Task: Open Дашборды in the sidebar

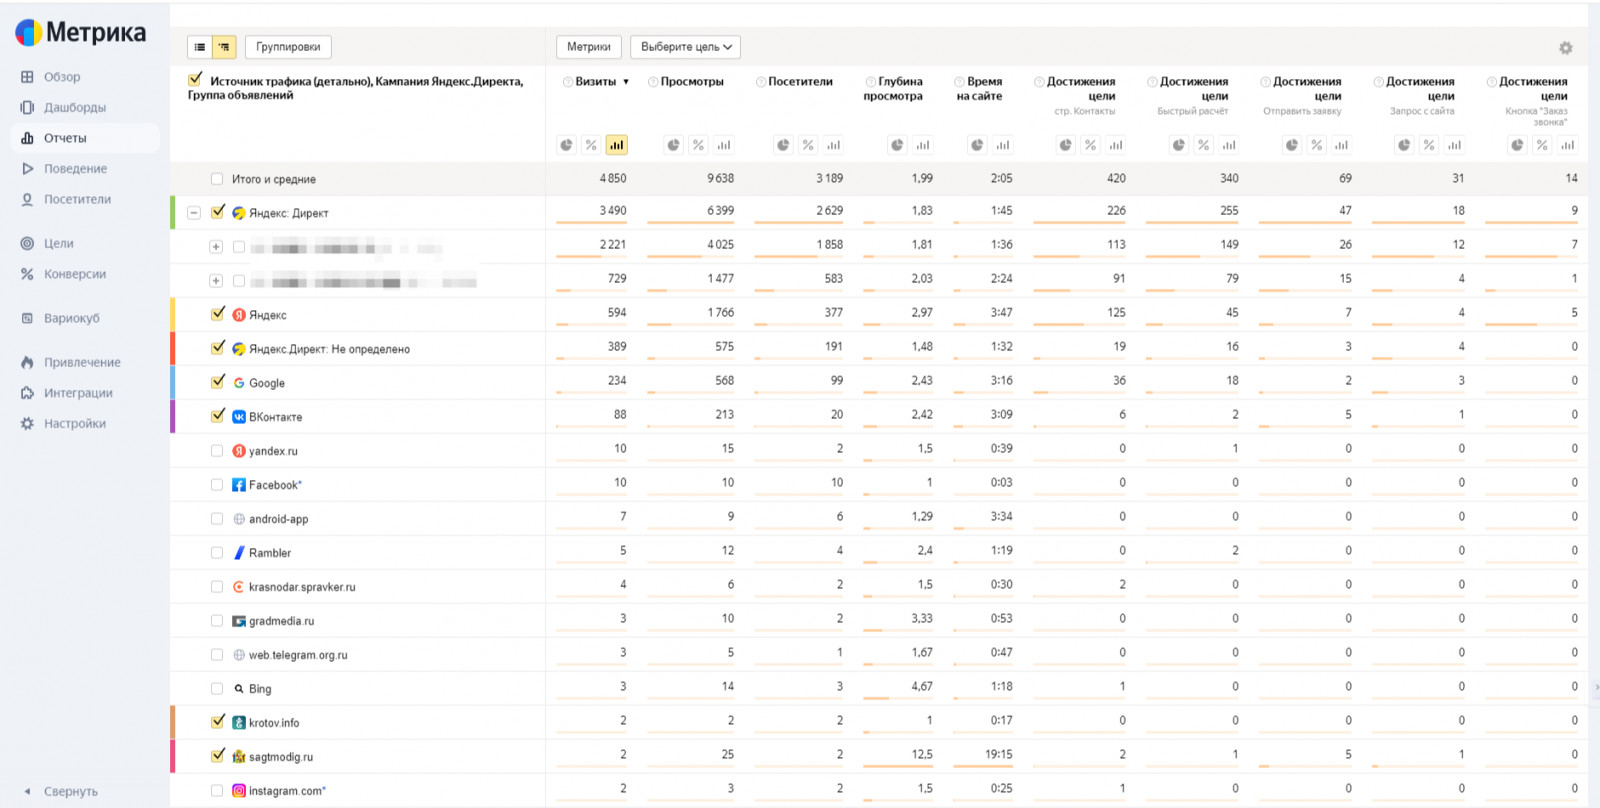Action: pos(74,107)
